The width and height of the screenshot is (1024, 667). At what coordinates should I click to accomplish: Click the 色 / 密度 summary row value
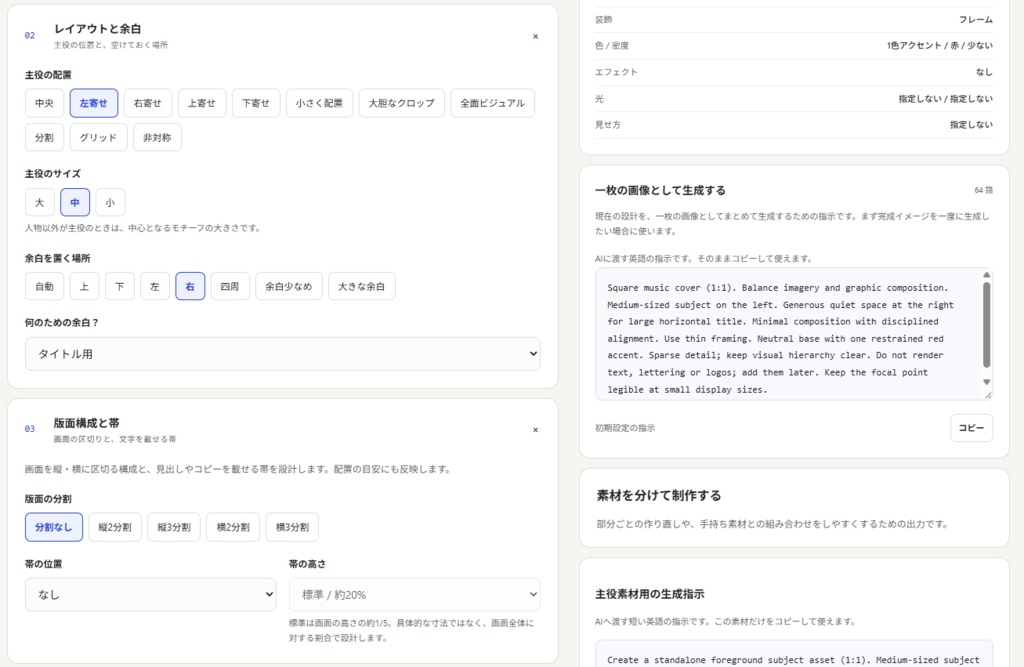coord(940,46)
